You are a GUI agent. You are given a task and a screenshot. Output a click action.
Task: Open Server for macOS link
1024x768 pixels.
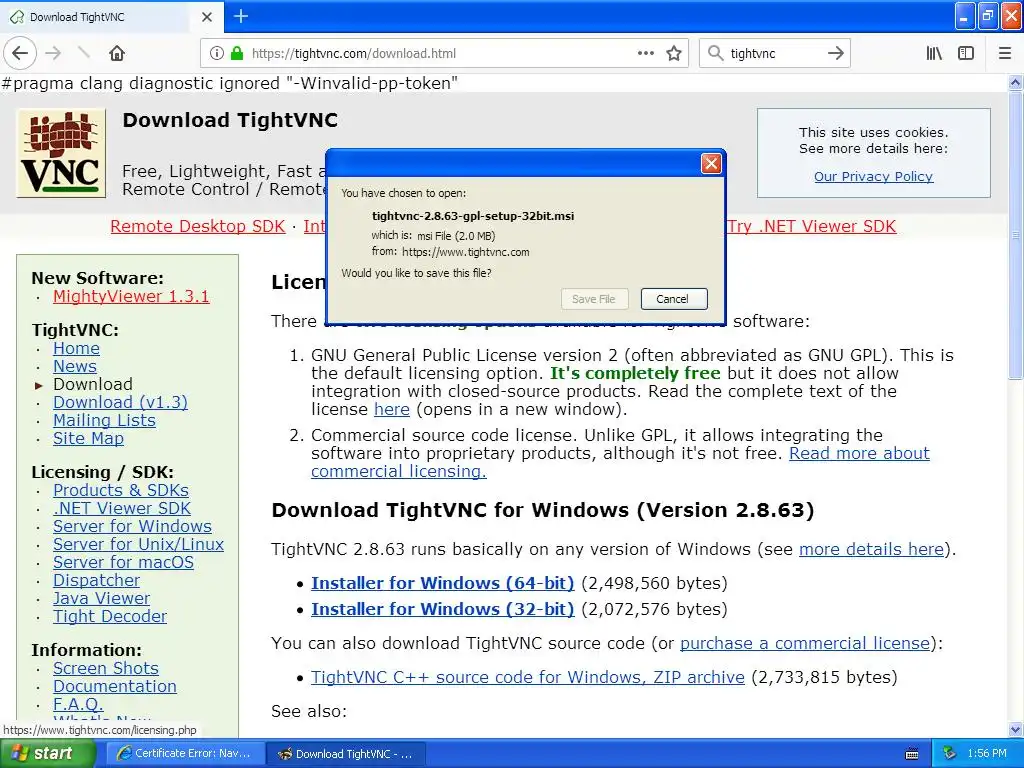[123, 562]
